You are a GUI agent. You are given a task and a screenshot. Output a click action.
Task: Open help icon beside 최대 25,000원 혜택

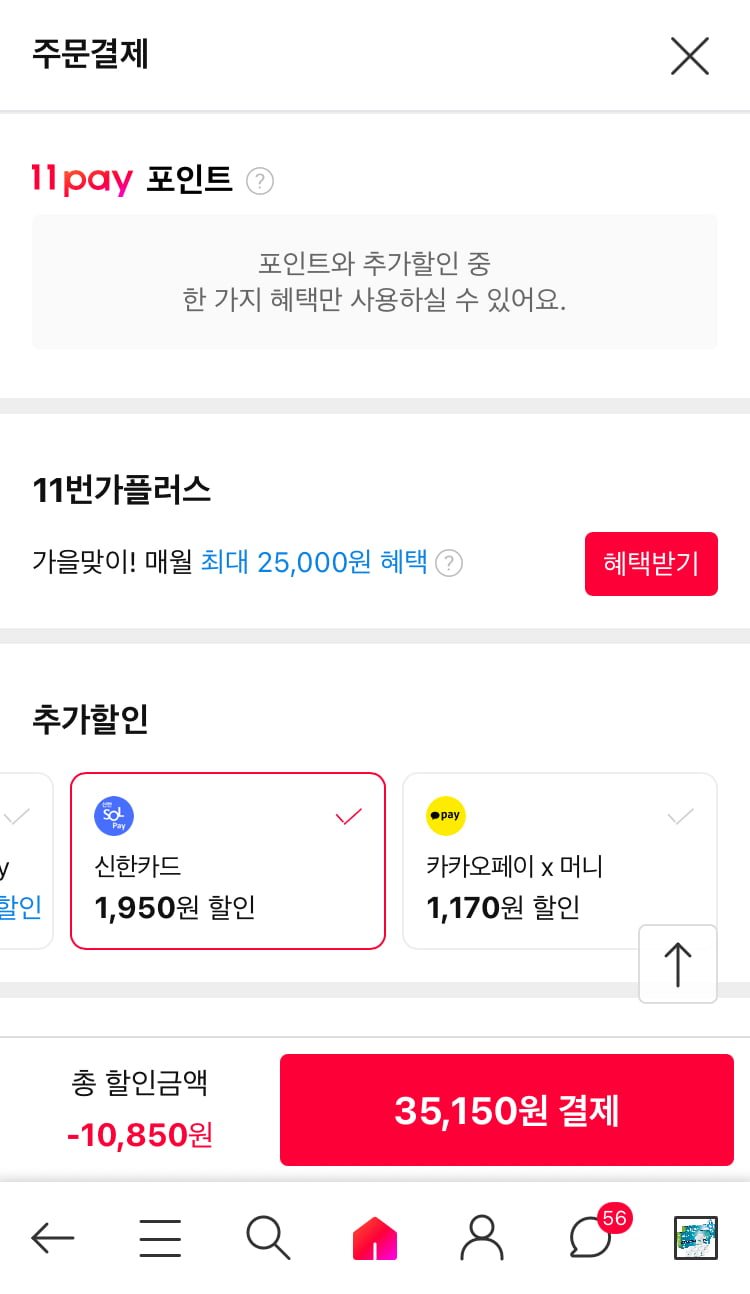tap(450, 564)
